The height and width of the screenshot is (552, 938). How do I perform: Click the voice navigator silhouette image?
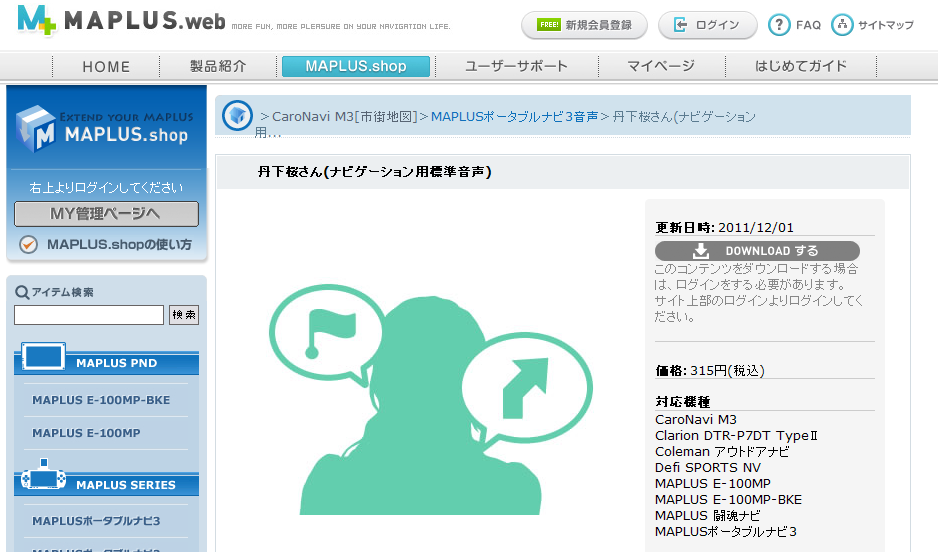pyautogui.click(x=431, y=399)
